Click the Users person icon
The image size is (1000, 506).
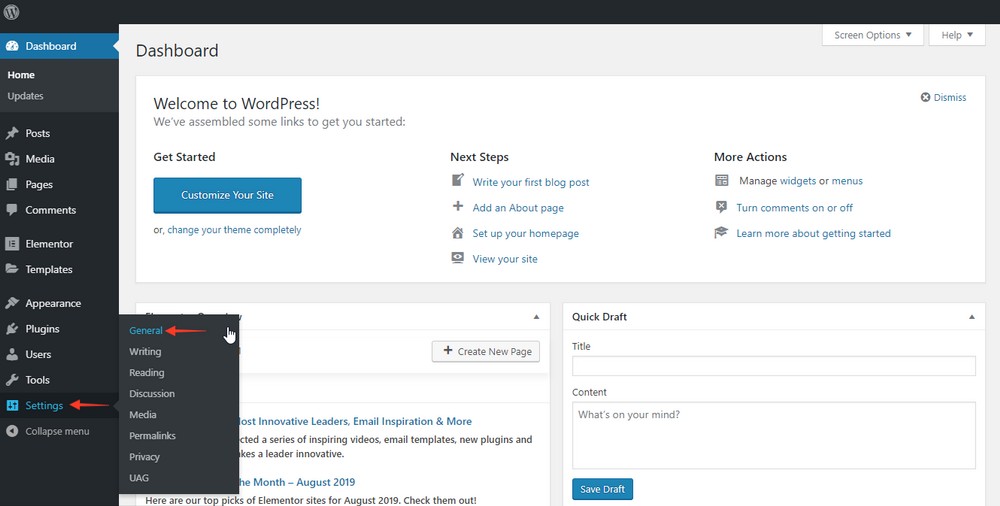tap(11, 354)
